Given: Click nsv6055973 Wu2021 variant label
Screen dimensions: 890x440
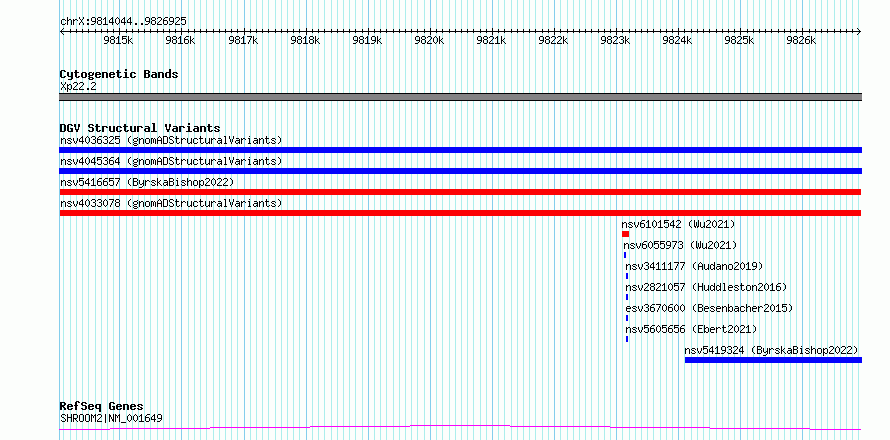Looking at the screenshot, I should (x=680, y=245).
